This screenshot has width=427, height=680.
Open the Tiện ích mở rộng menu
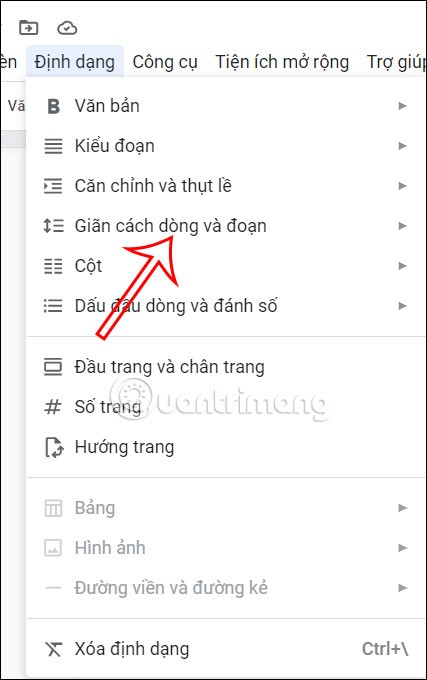click(x=282, y=62)
